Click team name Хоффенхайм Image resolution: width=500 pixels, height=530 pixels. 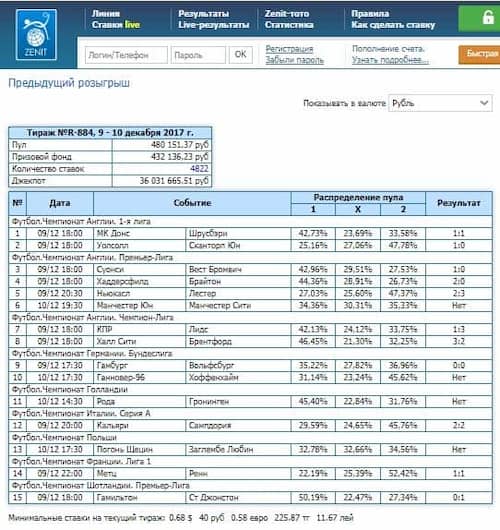click(213, 377)
